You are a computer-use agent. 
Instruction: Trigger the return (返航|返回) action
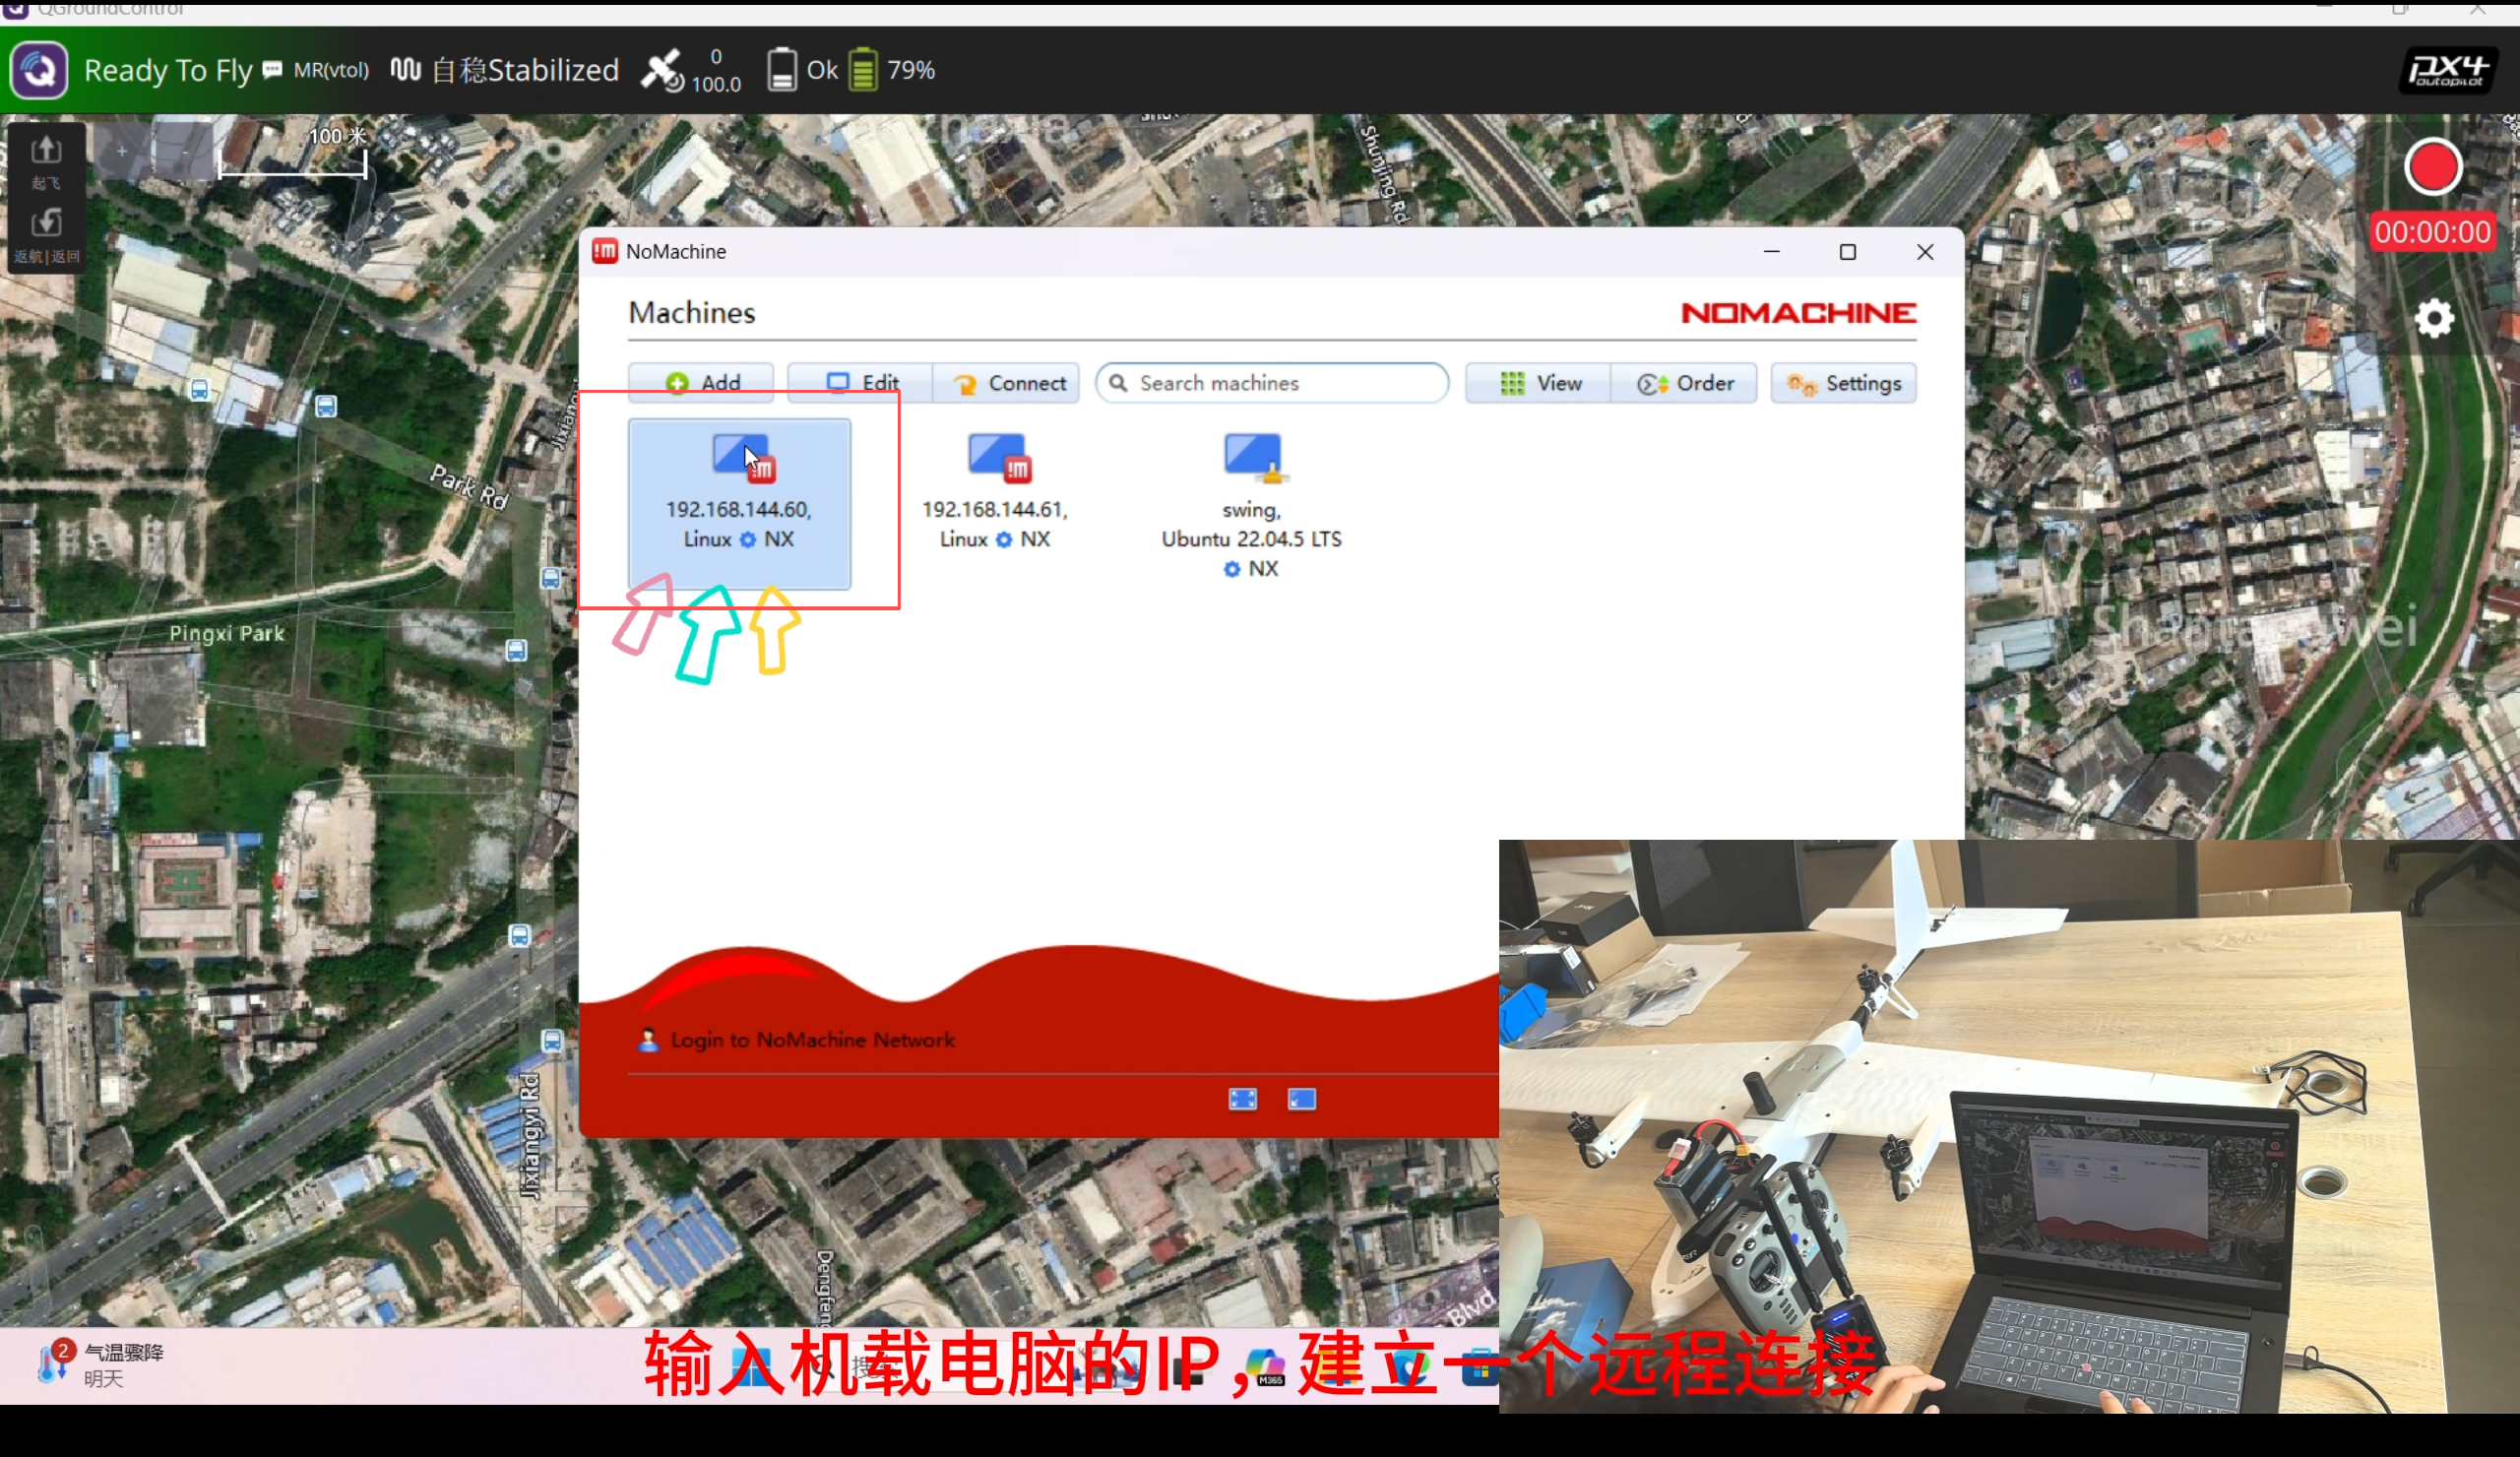click(x=46, y=236)
